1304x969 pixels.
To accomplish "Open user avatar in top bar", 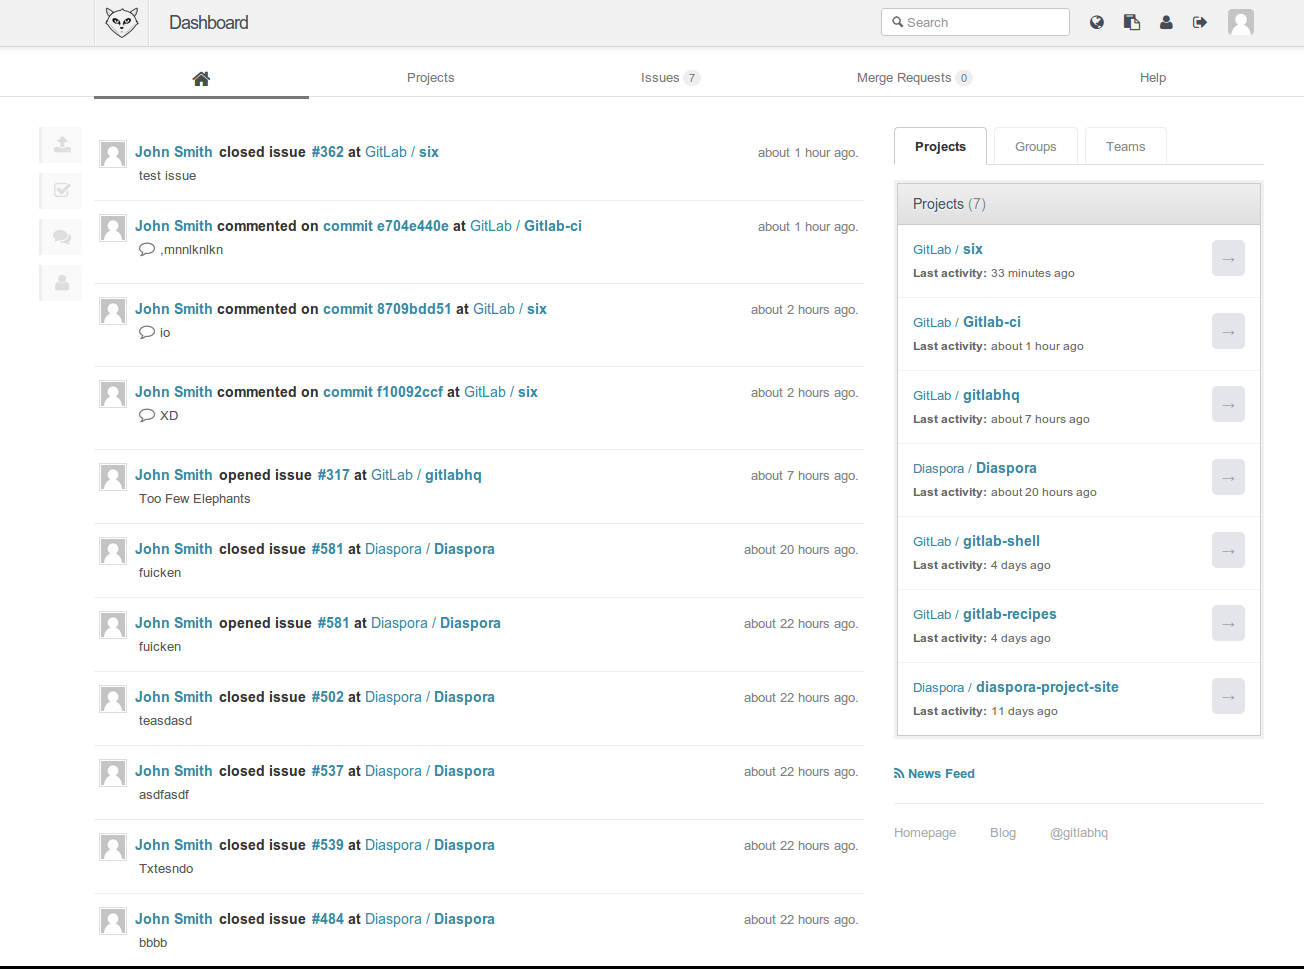I will point(1241,22).
